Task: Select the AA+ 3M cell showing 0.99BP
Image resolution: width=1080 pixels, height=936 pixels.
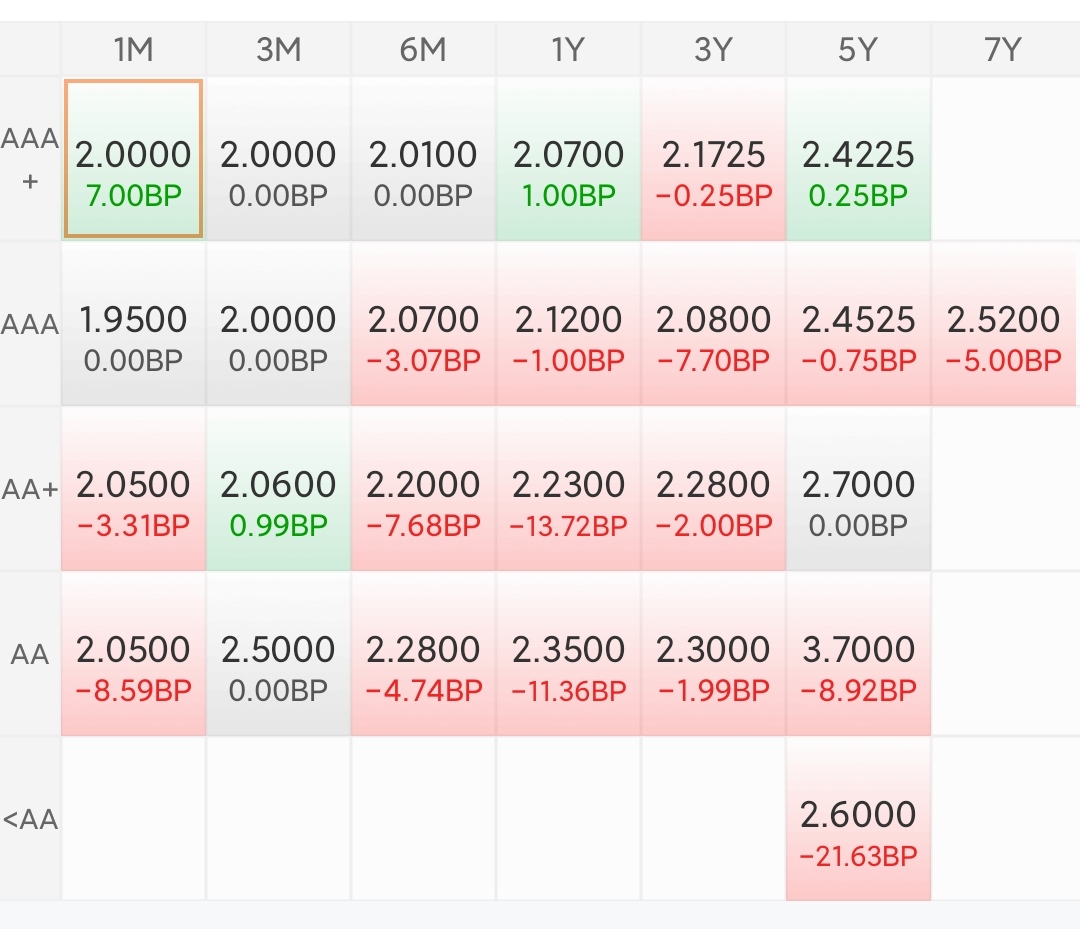Action: (x=278, y=489)
